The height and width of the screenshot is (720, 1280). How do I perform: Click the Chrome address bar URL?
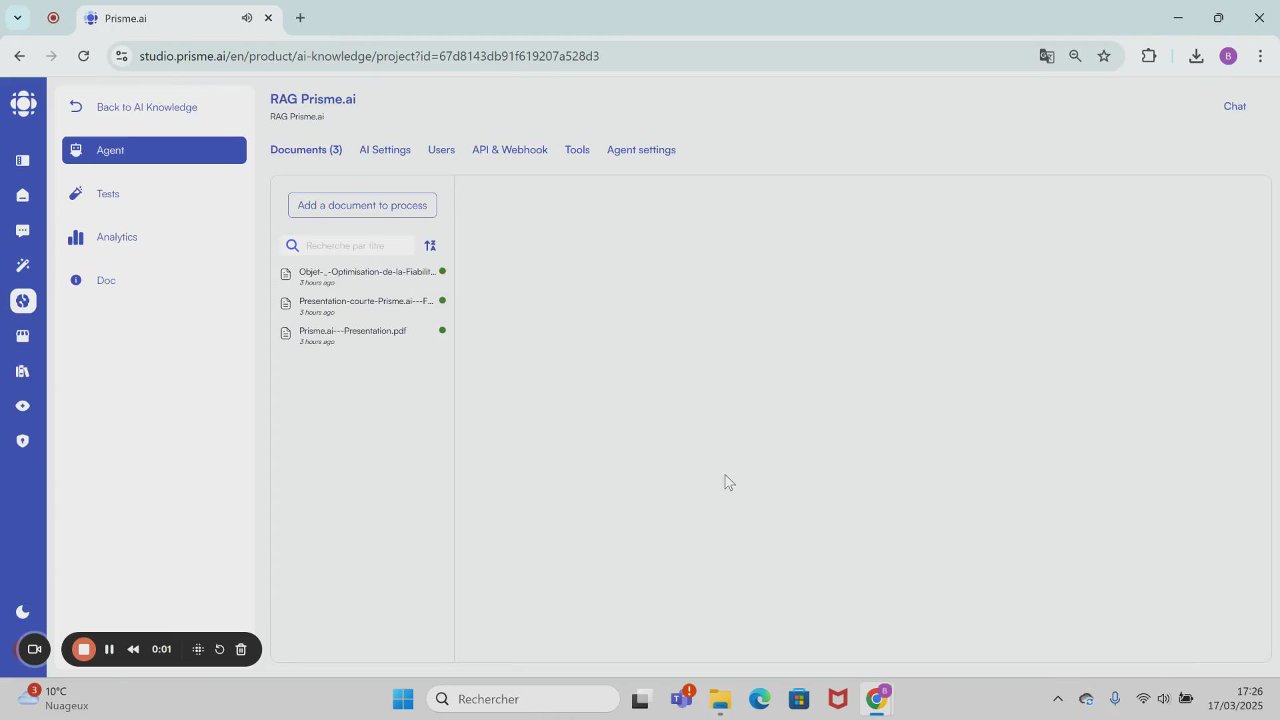click(369, 56)
